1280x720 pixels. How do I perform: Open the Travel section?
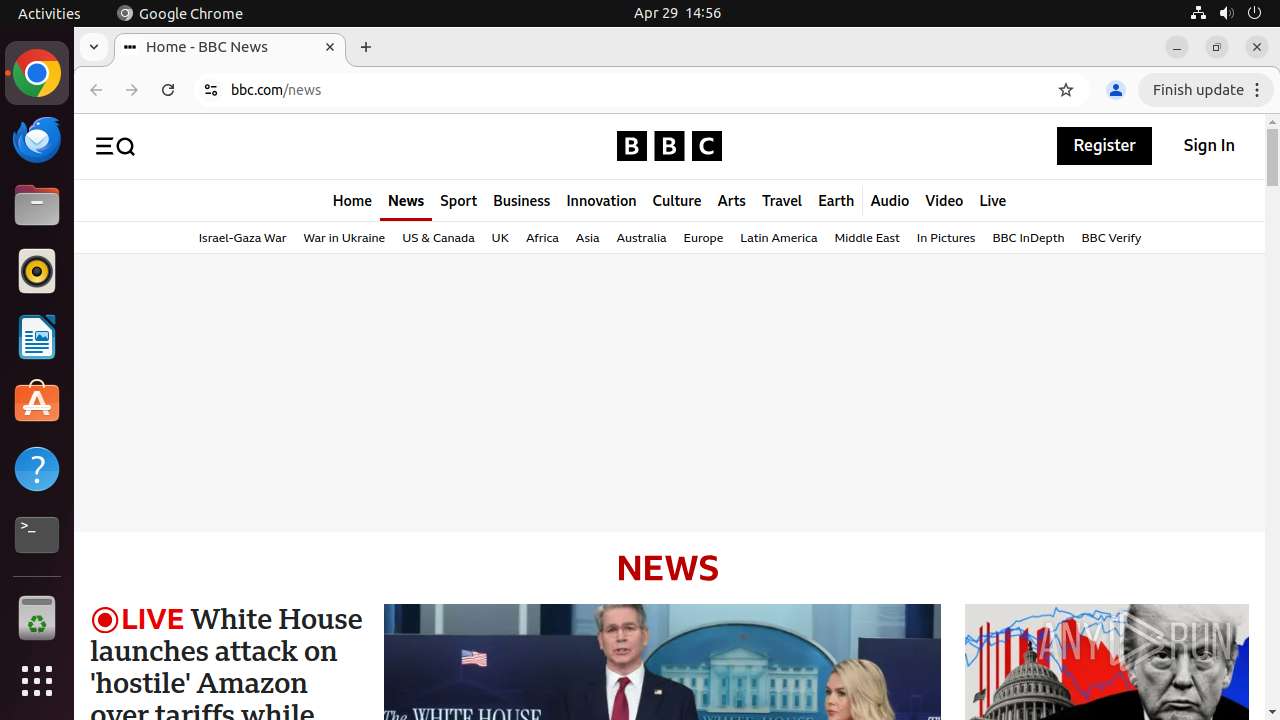coord(782,201)
